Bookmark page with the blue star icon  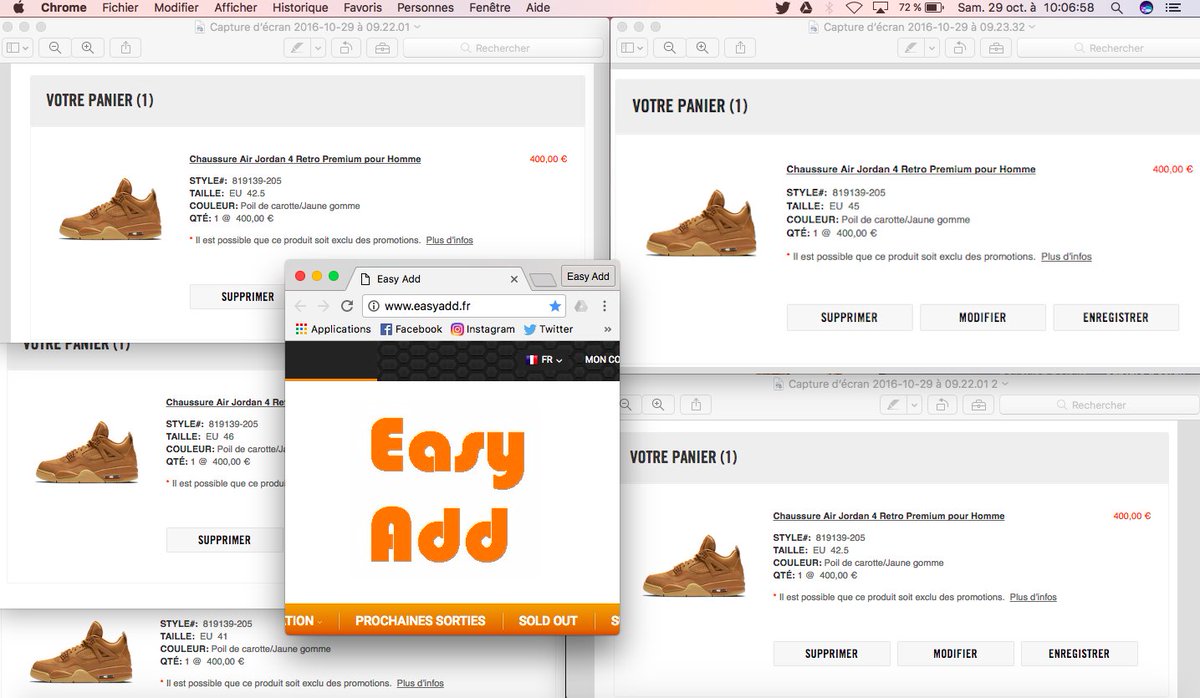[555, 306]
